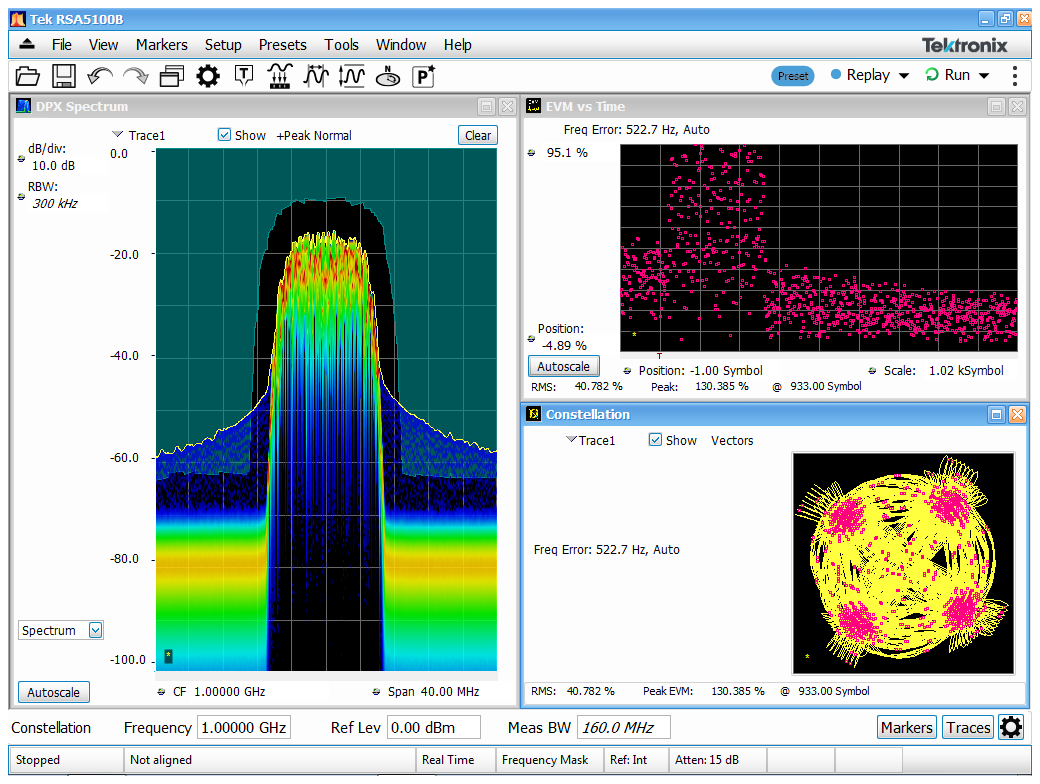Open the Markers menu
Viewport: 1040px width, 784px height.
pyautogui.click(x=161, y=45)
